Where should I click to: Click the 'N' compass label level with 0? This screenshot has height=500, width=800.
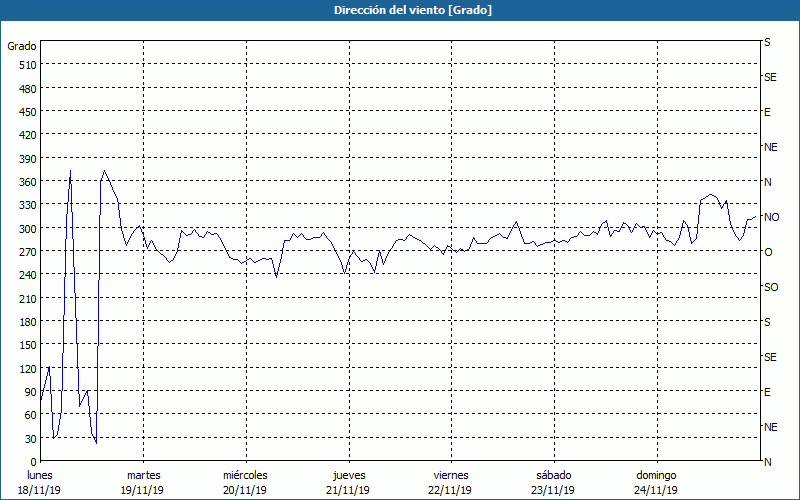tap(767, 462)
